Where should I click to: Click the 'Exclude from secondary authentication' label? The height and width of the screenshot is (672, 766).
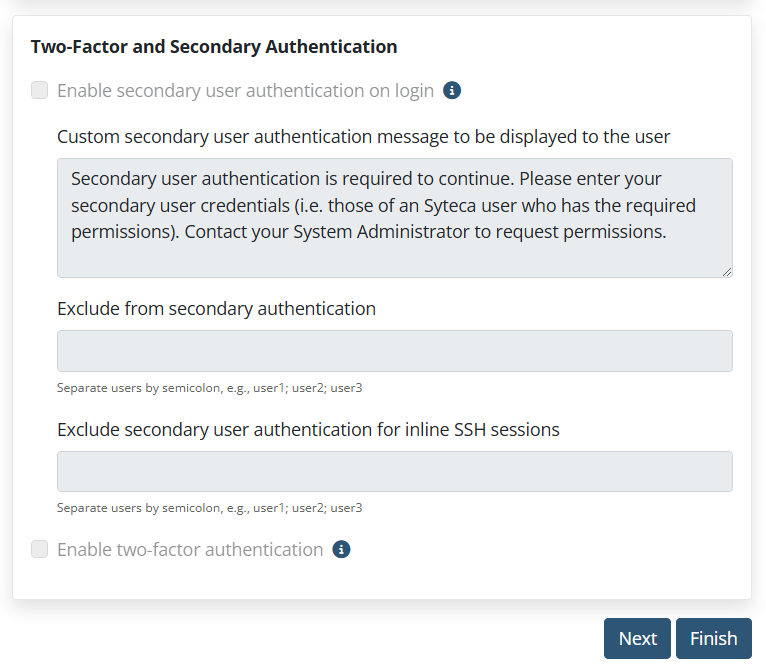(216, 309)
